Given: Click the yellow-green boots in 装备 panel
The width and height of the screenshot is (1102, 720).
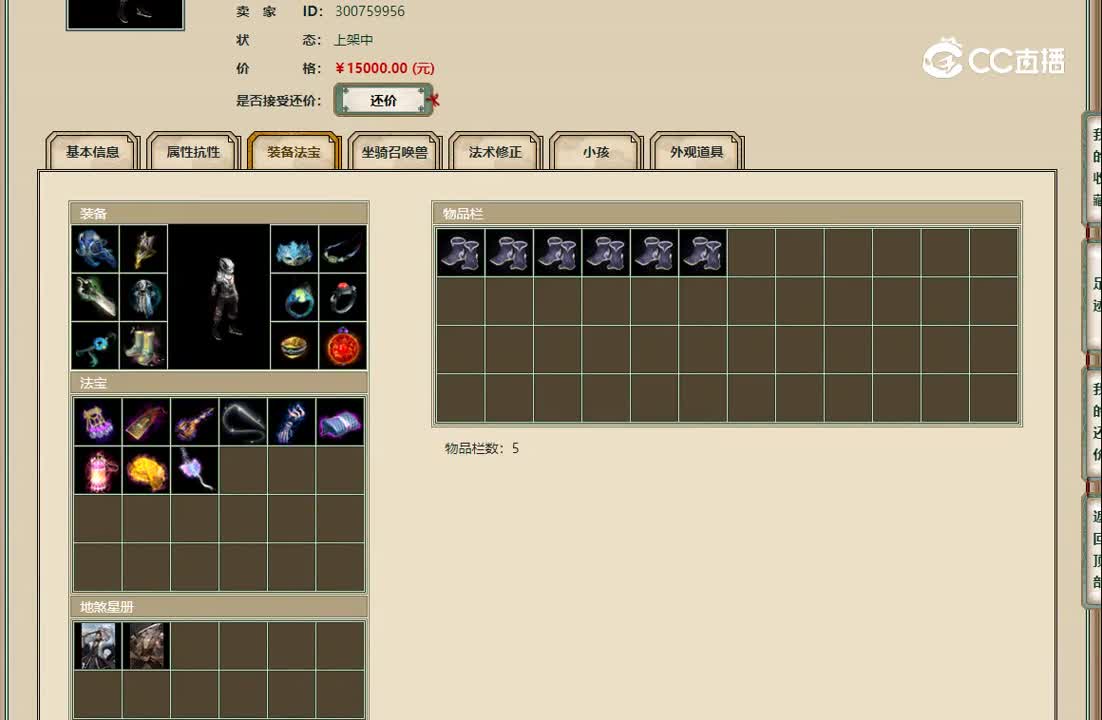Looking at the screenshot, I should point(143,346).
